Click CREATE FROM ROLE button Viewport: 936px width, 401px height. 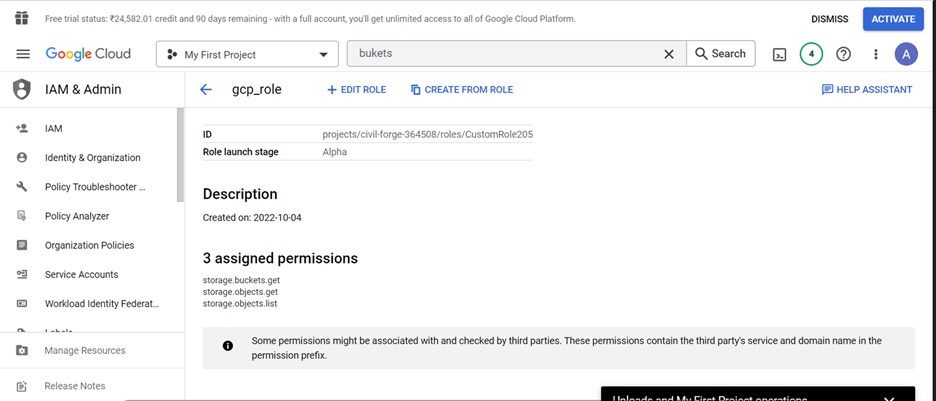click(461, 89)
